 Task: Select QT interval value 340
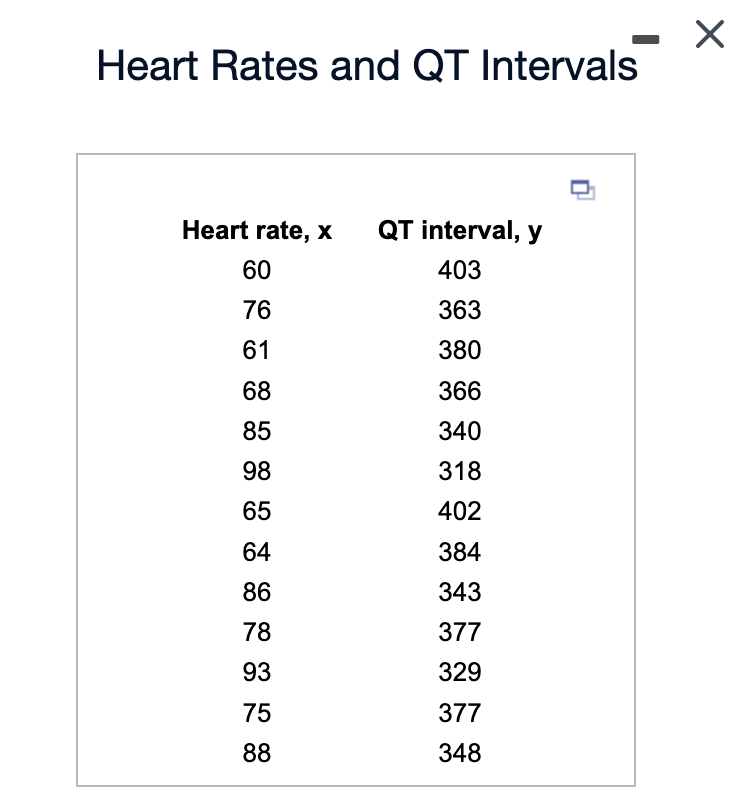(x=459, y=431)
